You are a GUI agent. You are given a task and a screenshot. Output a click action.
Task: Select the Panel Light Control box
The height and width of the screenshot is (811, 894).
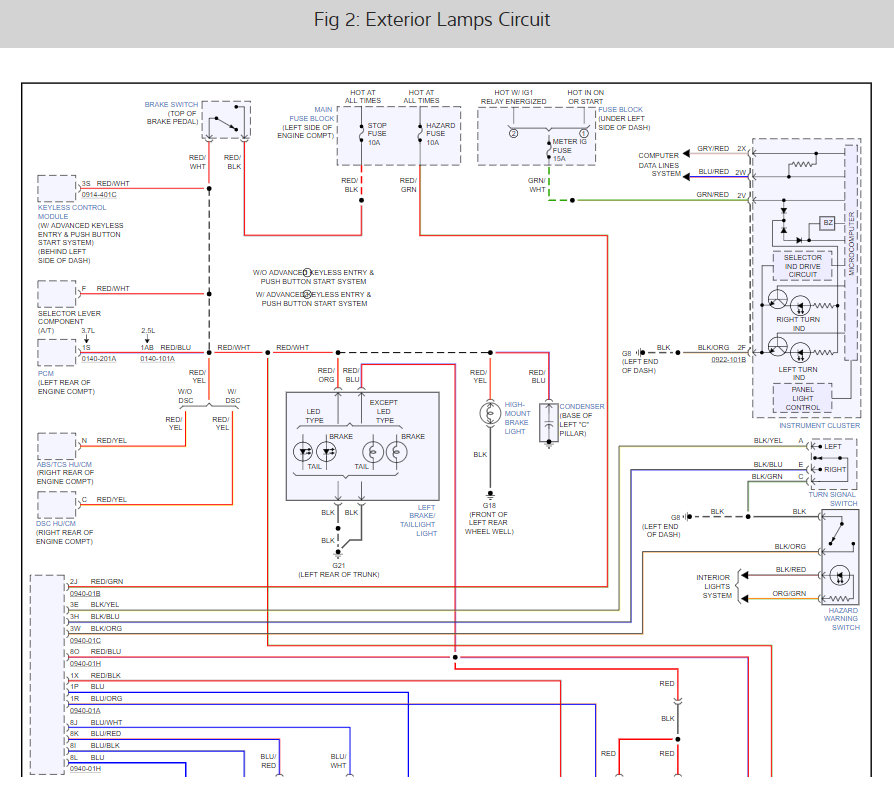(x=803, y=400)
